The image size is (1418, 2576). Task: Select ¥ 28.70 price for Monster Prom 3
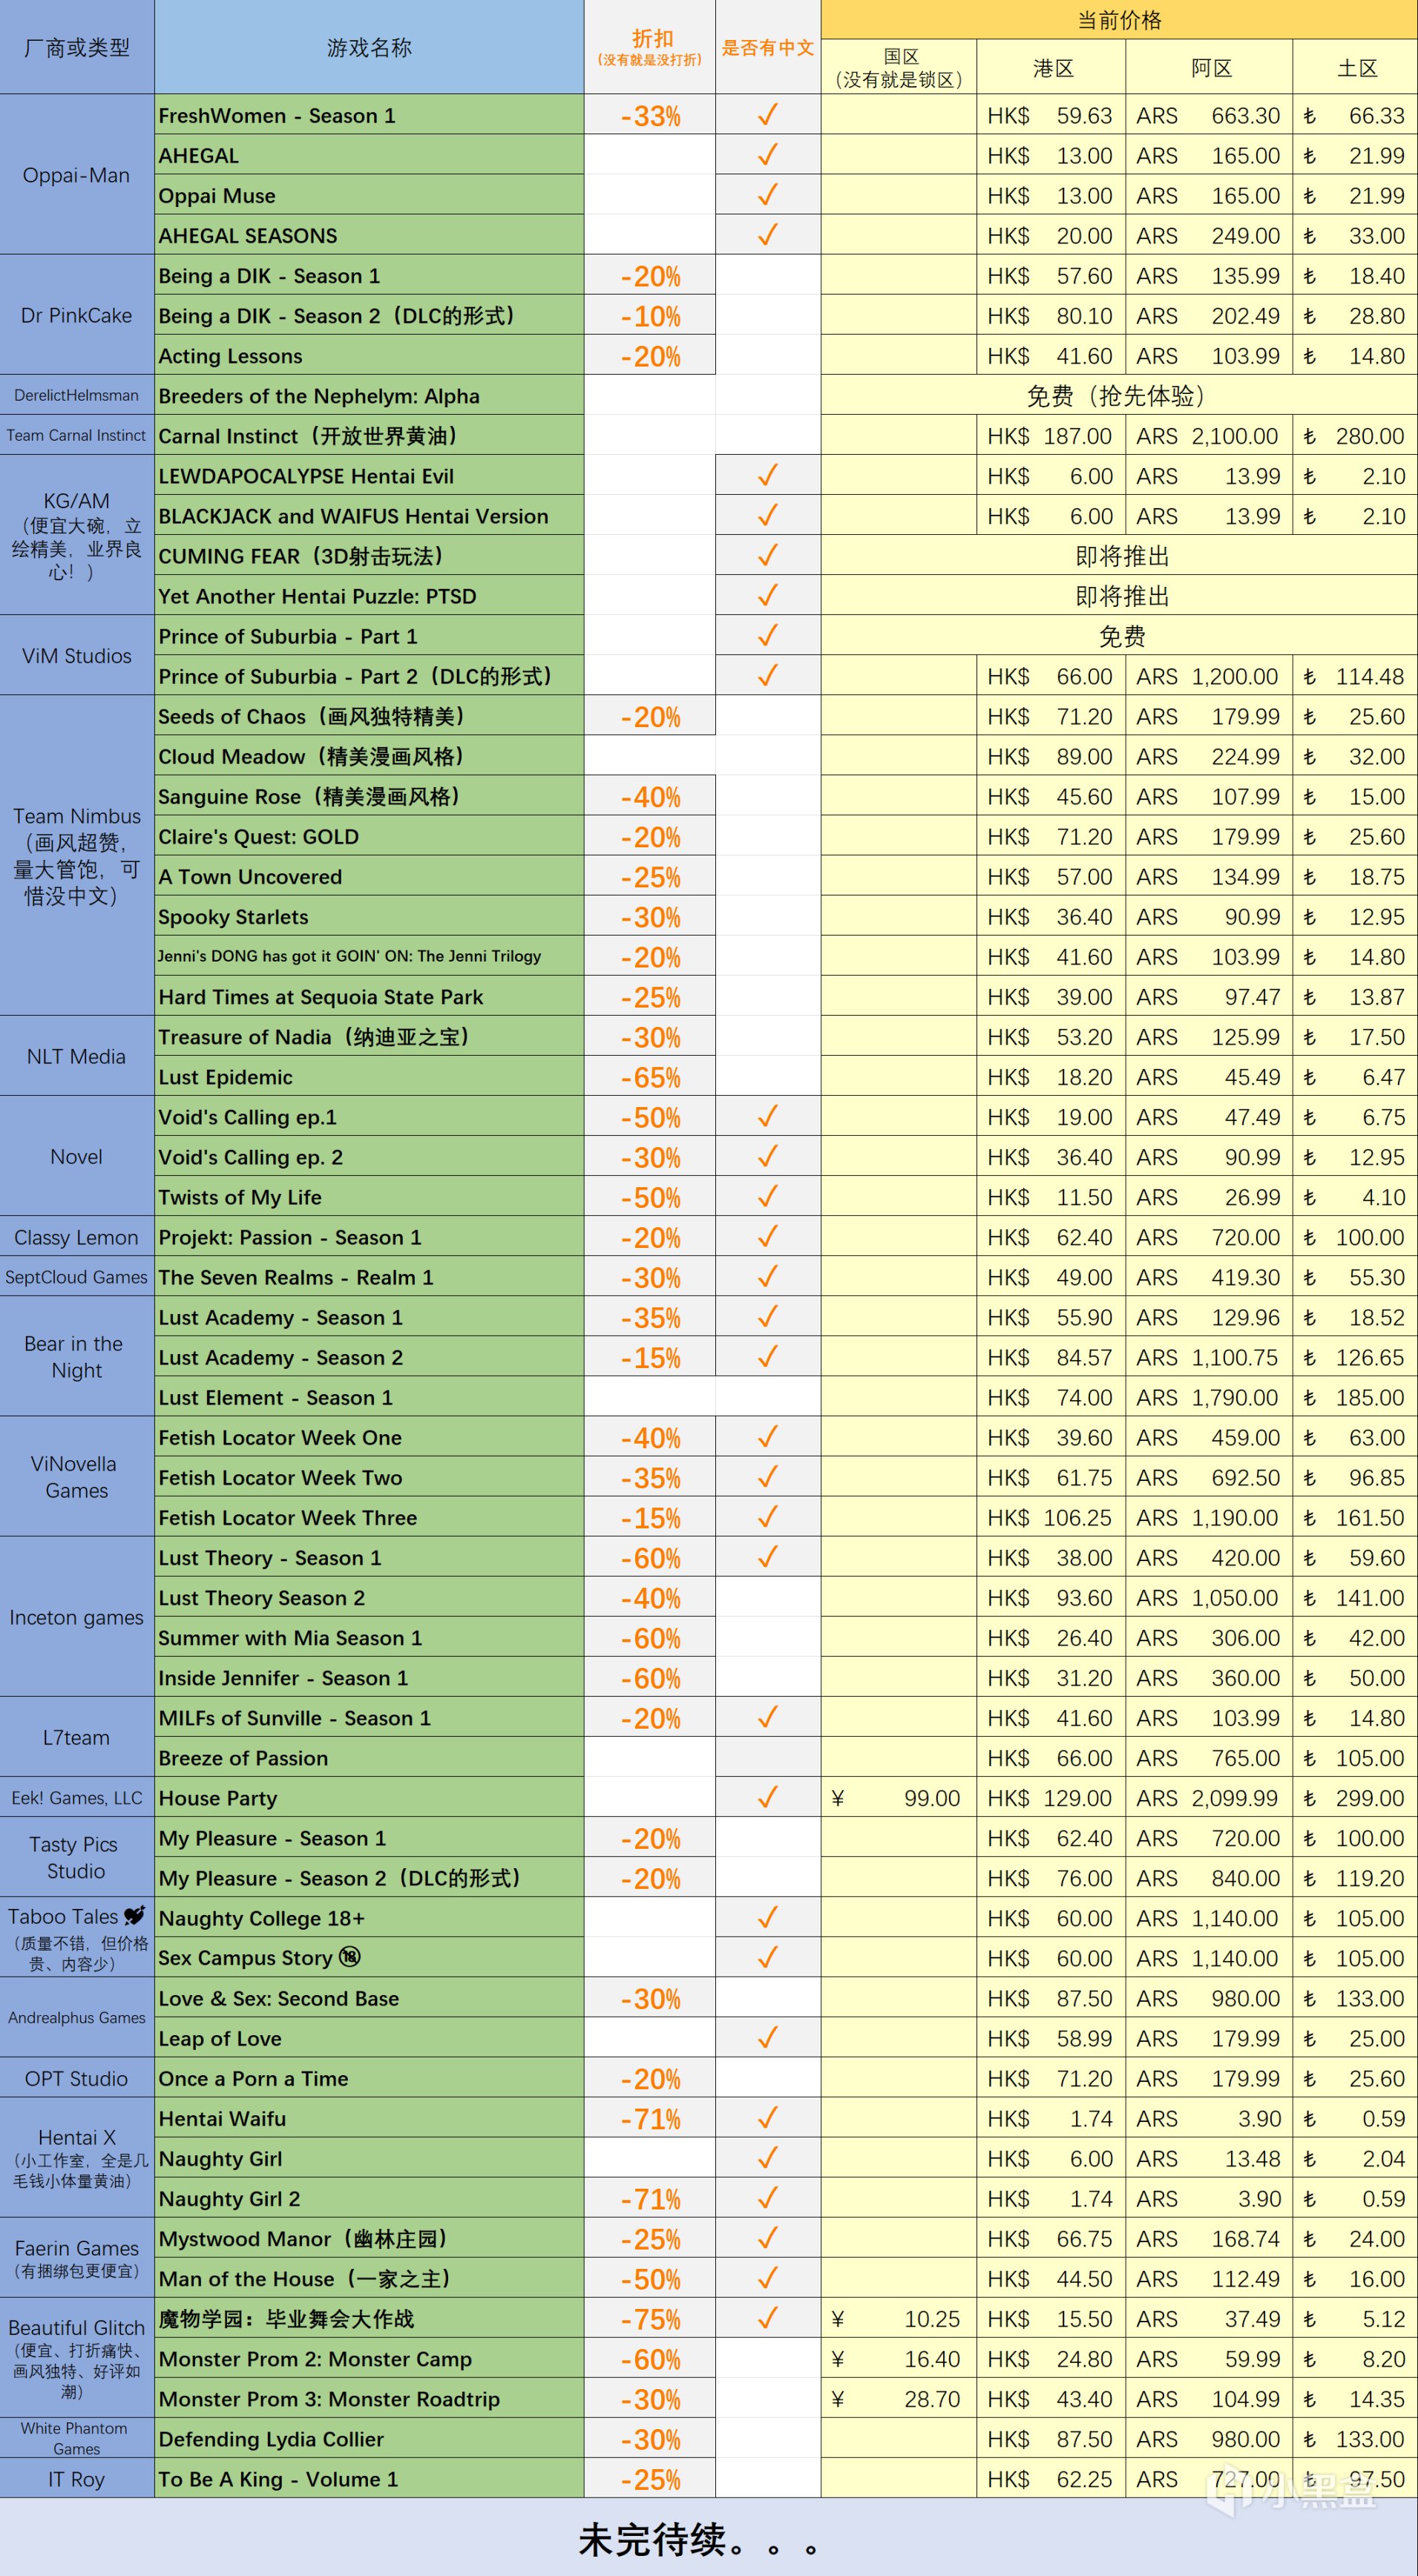click(899, 2398)
